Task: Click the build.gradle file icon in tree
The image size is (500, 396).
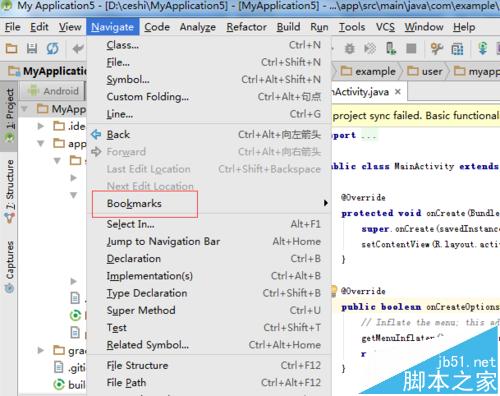Action: tap(59, 384)
